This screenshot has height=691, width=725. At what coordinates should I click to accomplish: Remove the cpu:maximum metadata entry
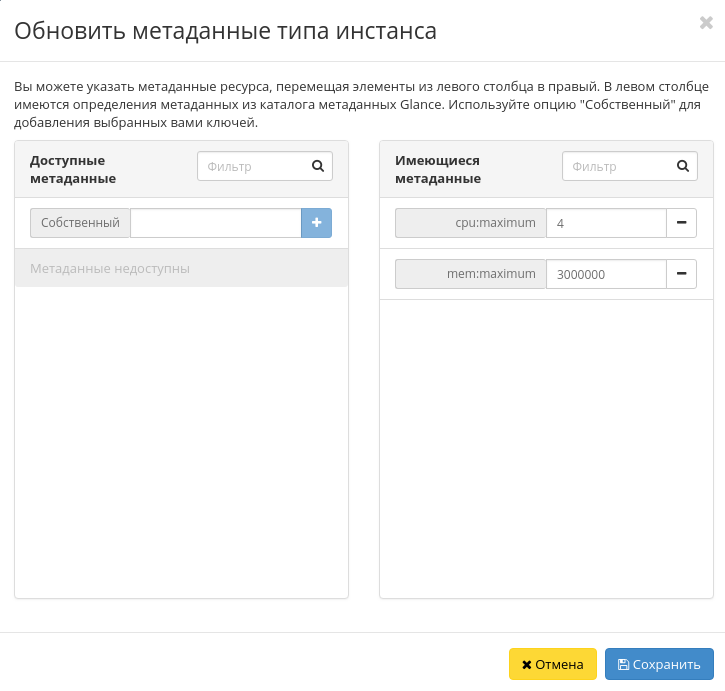click(681, 223)
